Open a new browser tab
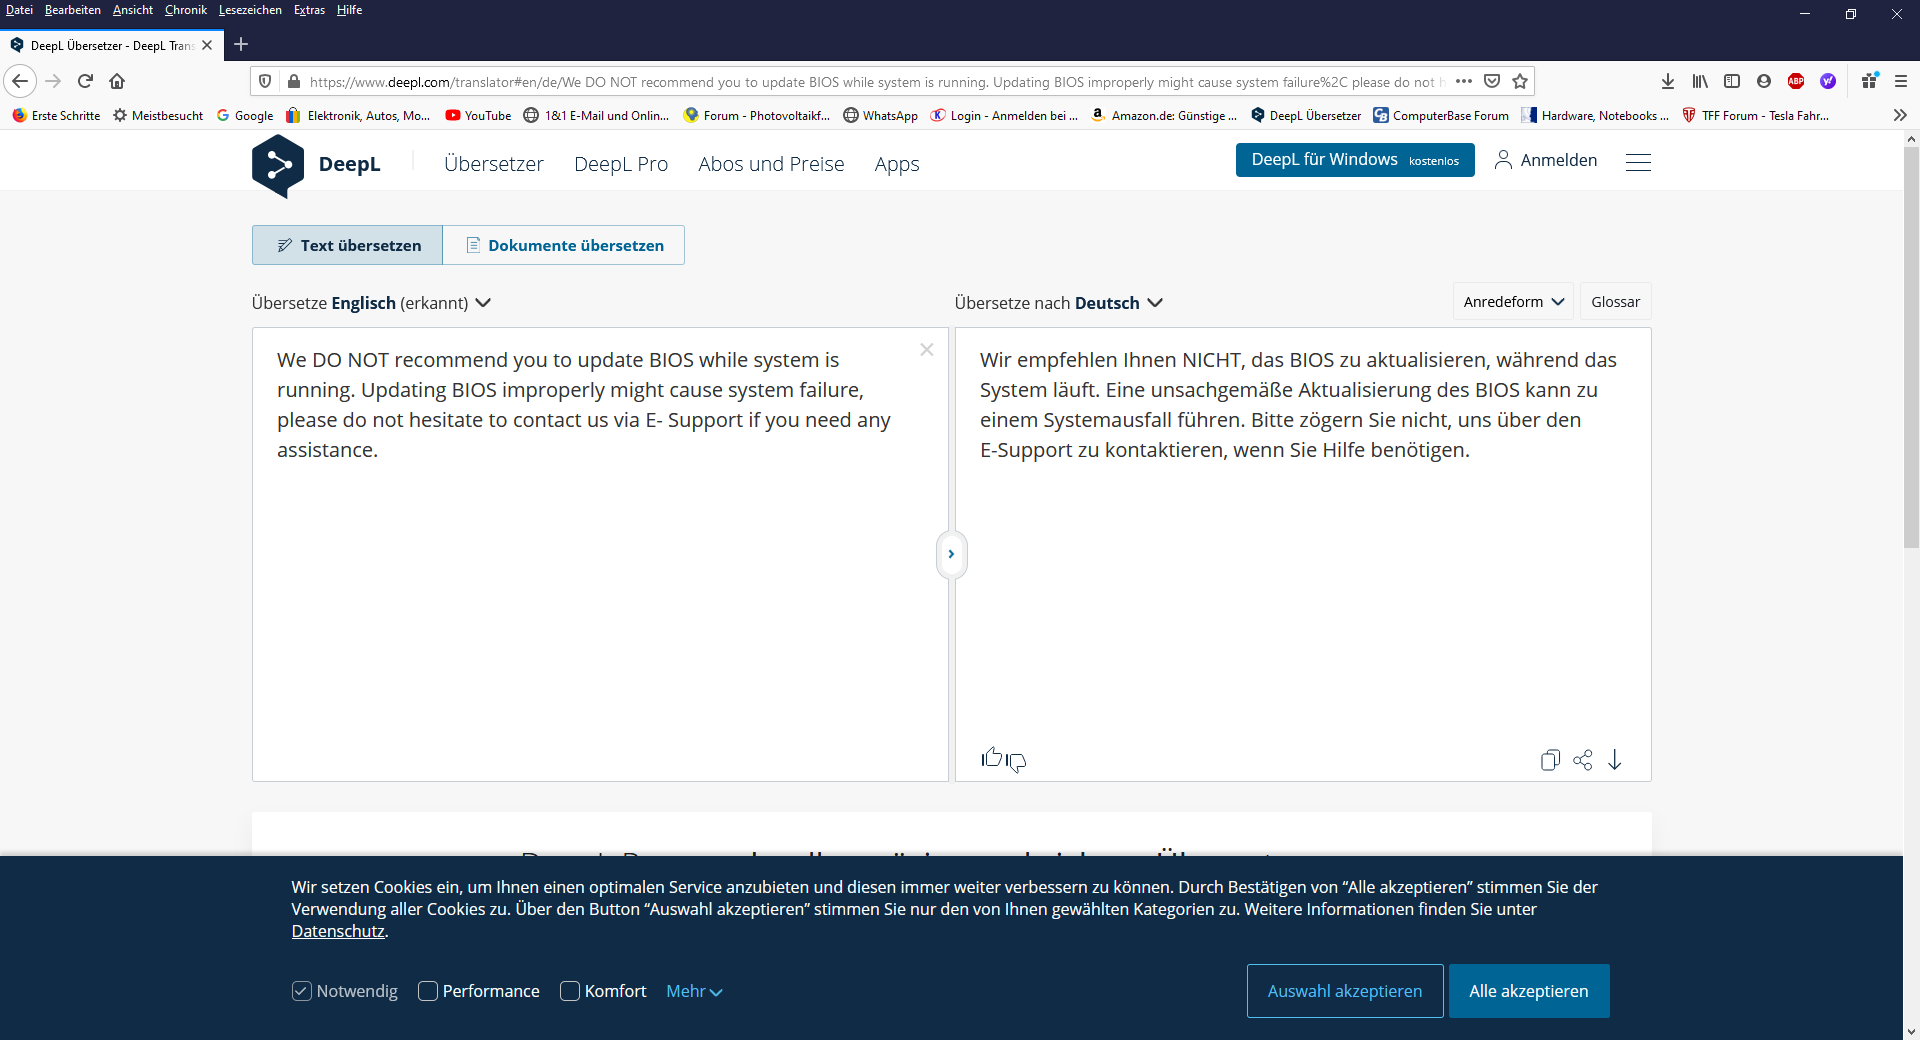Viewport: 1920px width, 1040px height. [x=241, y=44]
